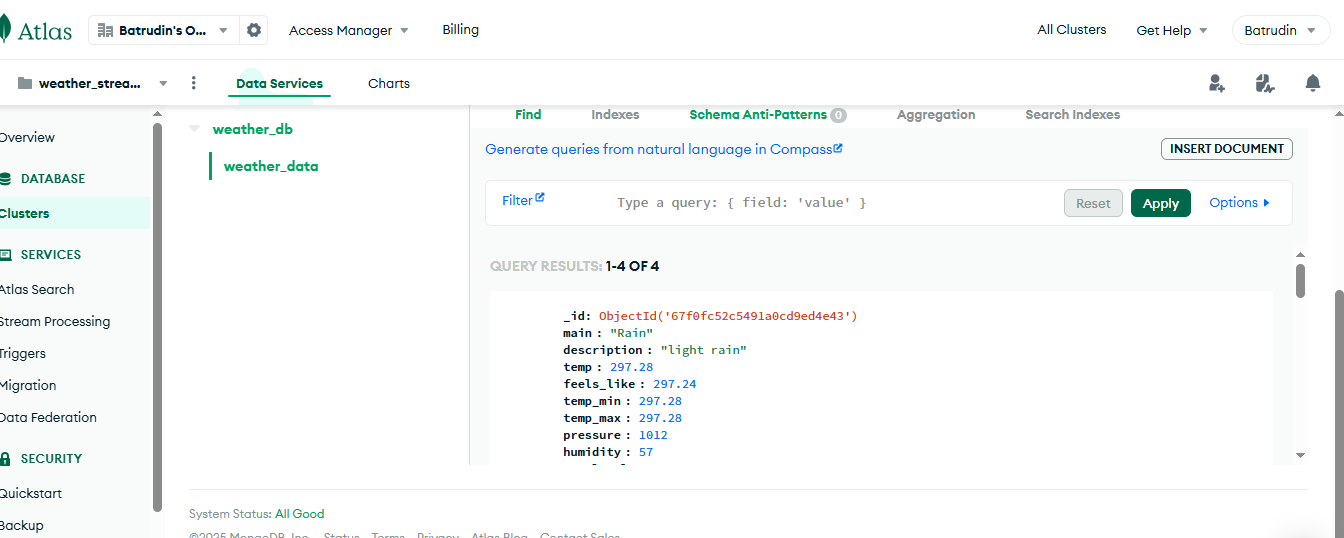1344x538 pixels.
Task: Click the pressure value 1012
Action: click(653, 435)
